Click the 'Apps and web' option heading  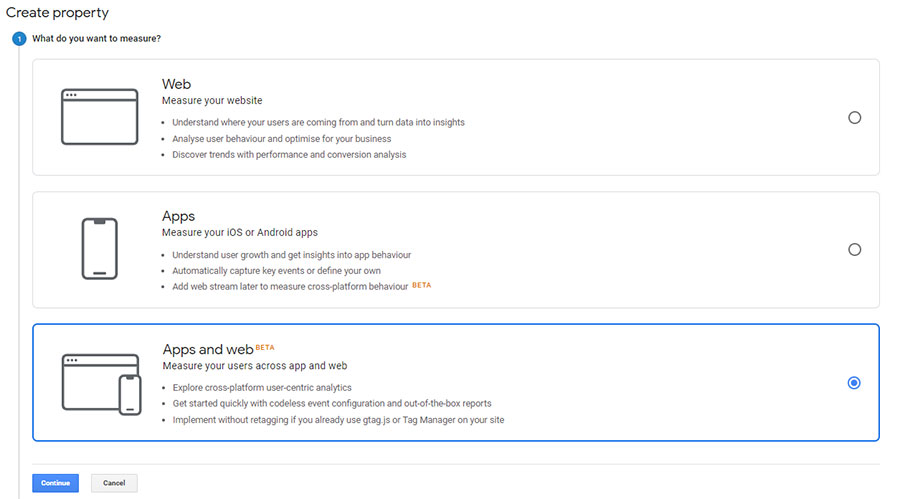pyautogui.click(x=208, y=350)
